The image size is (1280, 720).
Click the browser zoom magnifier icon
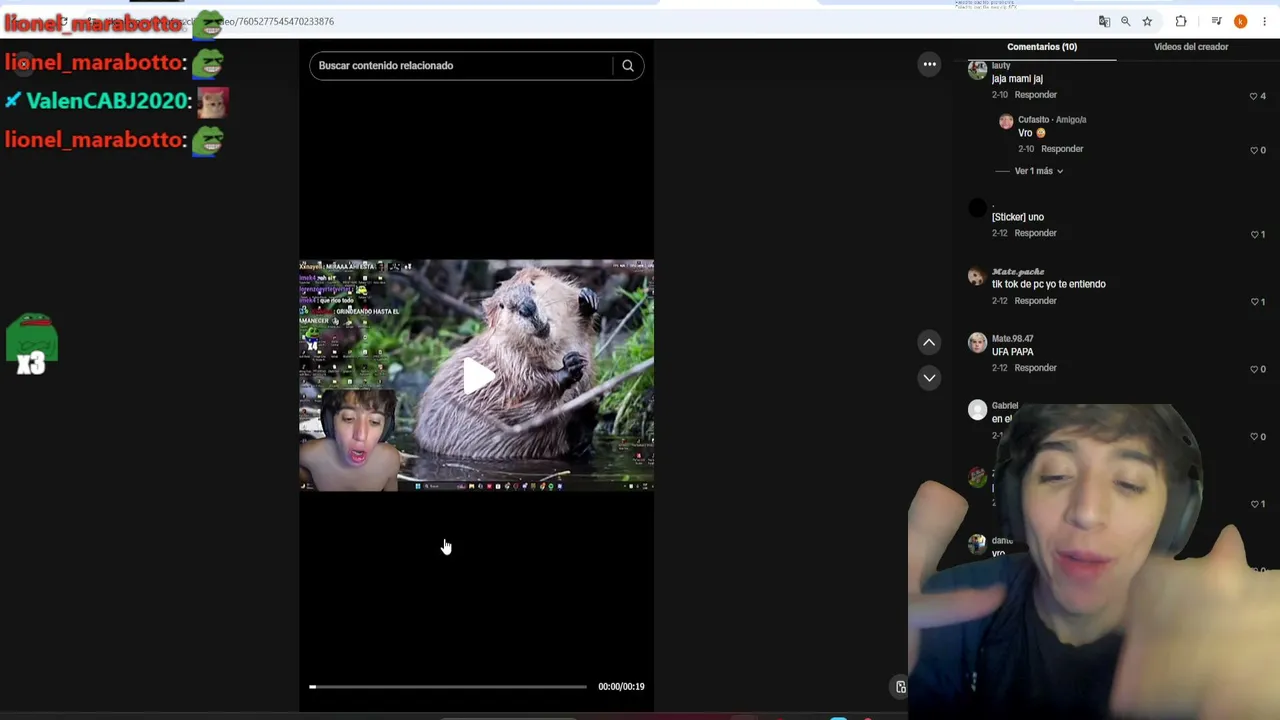[1125, 21]
